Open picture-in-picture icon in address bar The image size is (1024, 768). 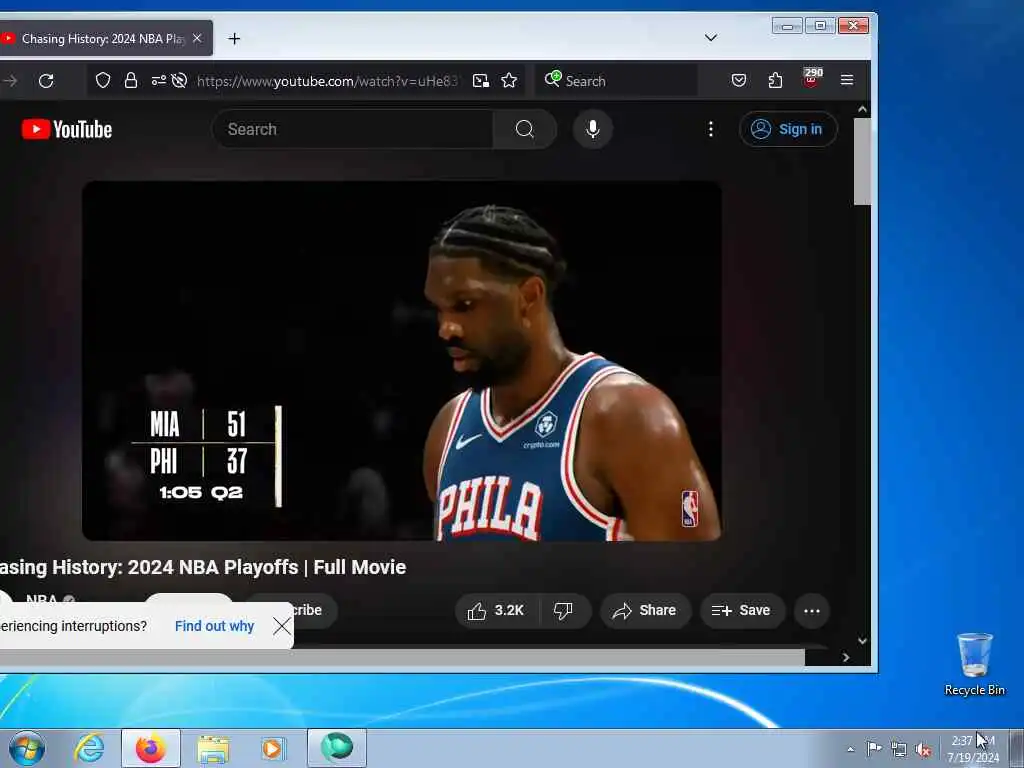(481, 80)
